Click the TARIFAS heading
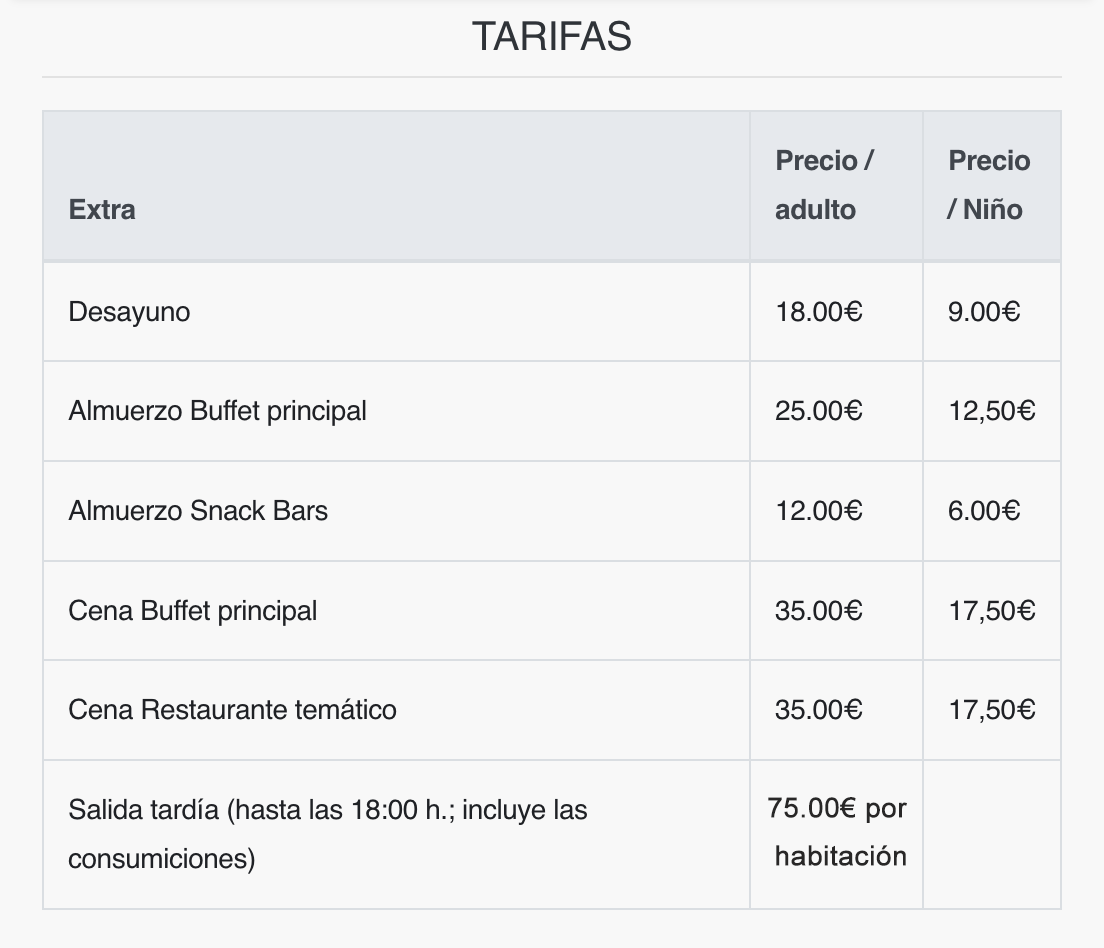Viewport: 1104px width, 948px height. click(551, 37)
